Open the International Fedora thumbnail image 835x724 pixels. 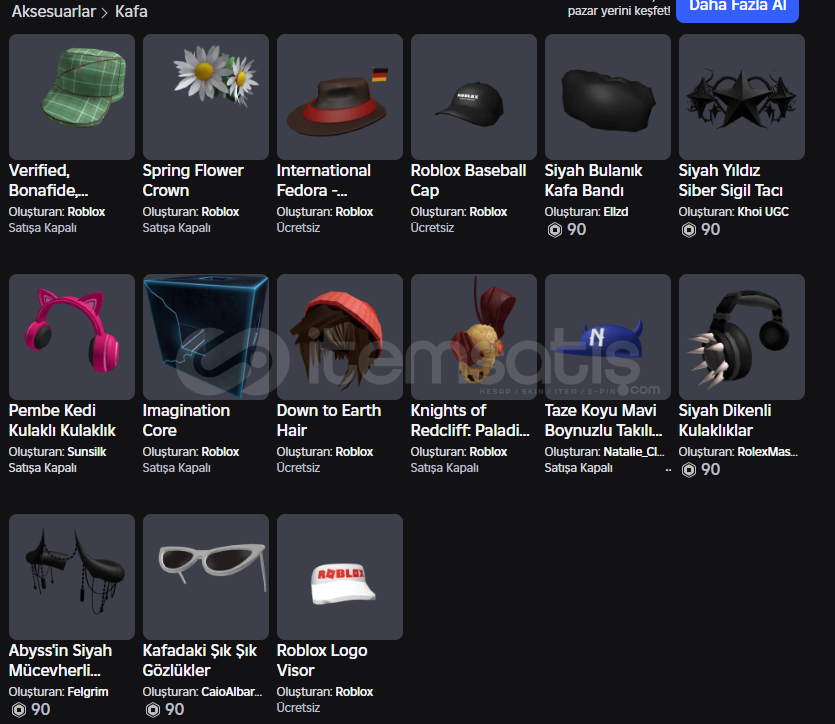pos(340,97)
